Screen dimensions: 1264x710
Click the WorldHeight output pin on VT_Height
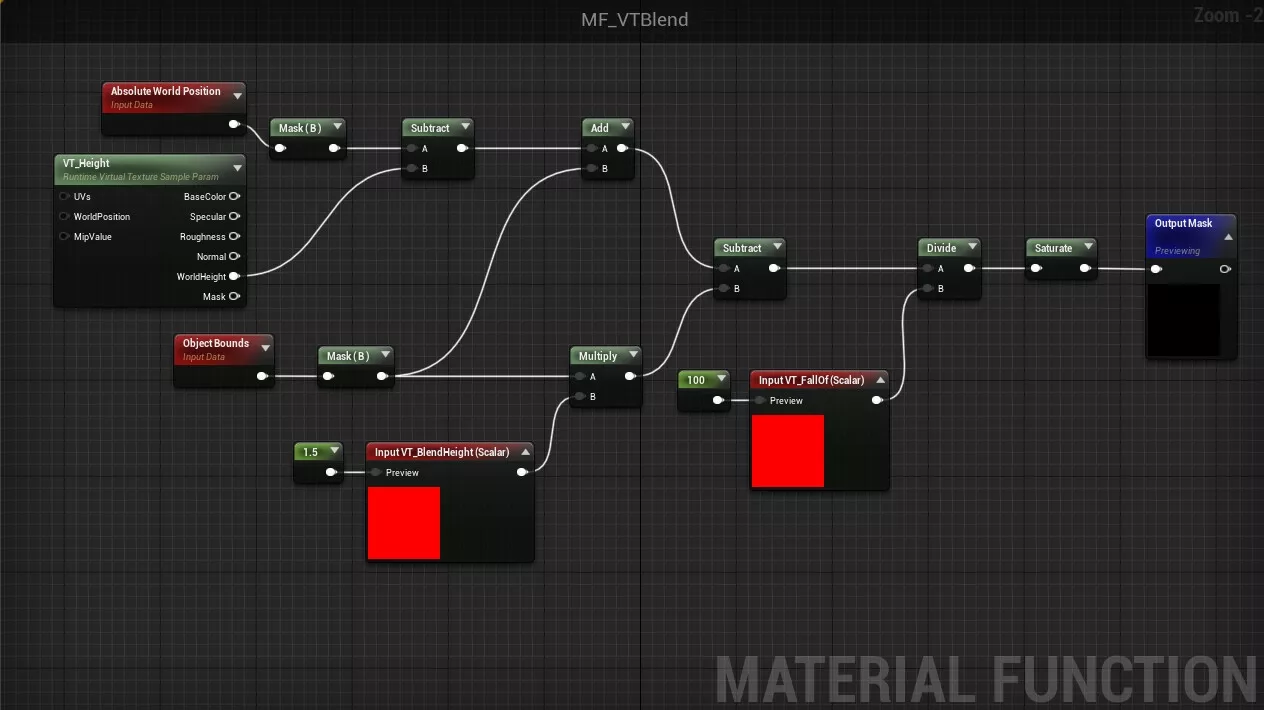click(x=234, y=277)
